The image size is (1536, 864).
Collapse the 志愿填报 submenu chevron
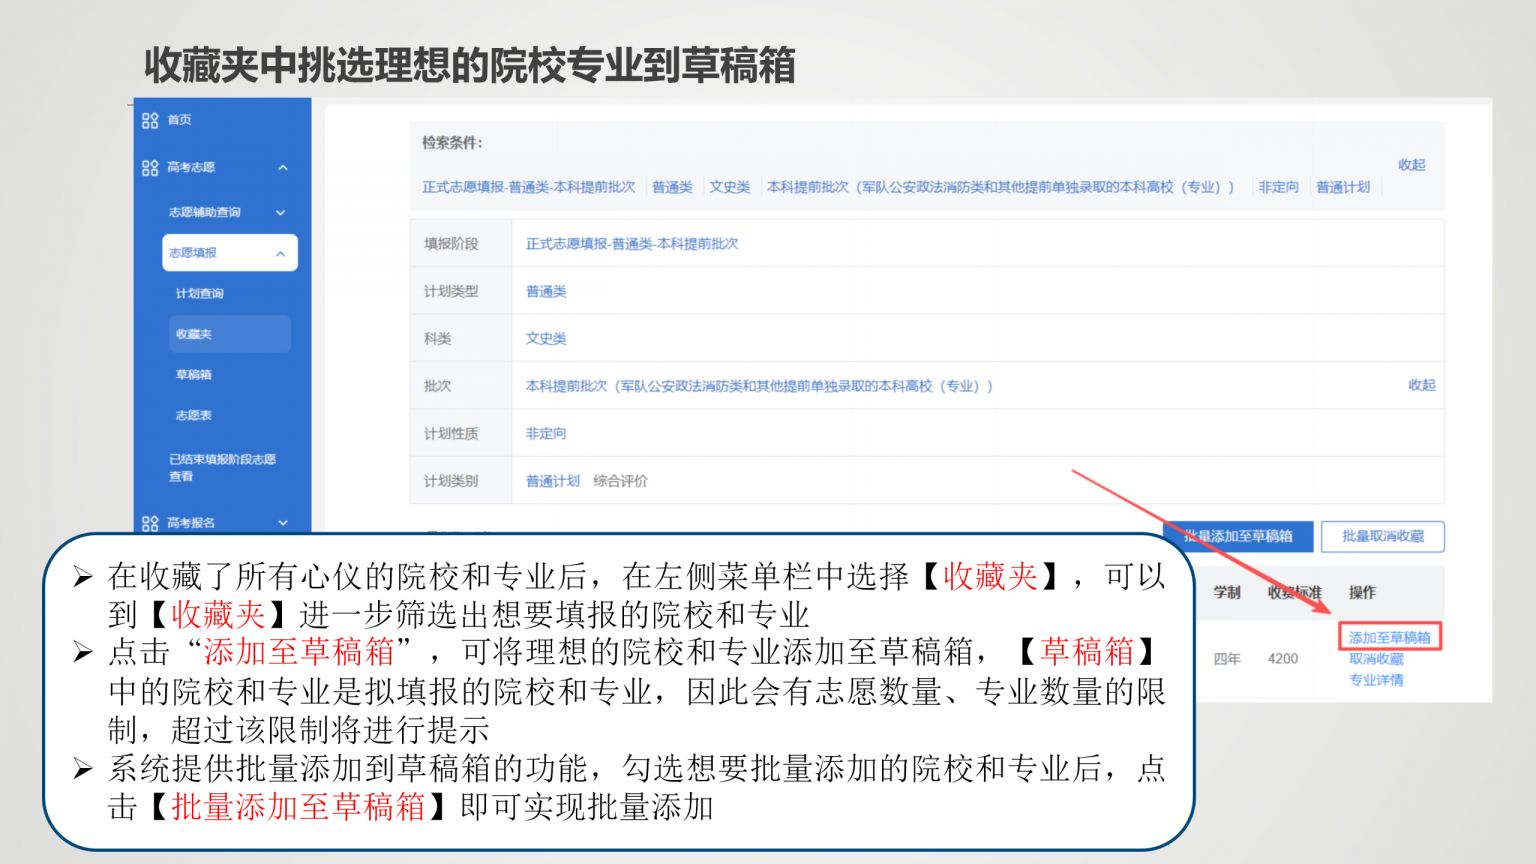click(280, 254)
